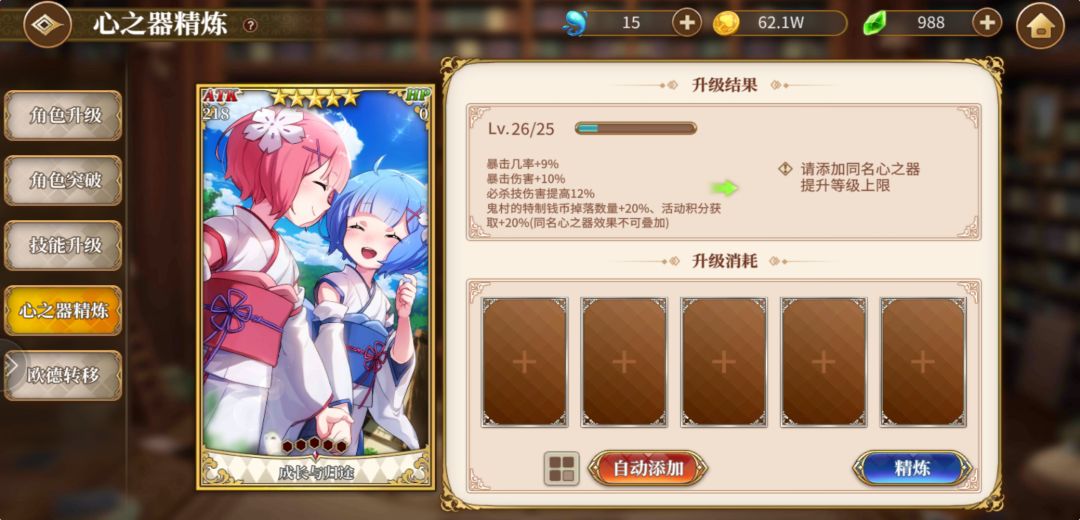The image size is (1080, 520).
Task: Click the 自动添加 button
Action: pos(648,468)
